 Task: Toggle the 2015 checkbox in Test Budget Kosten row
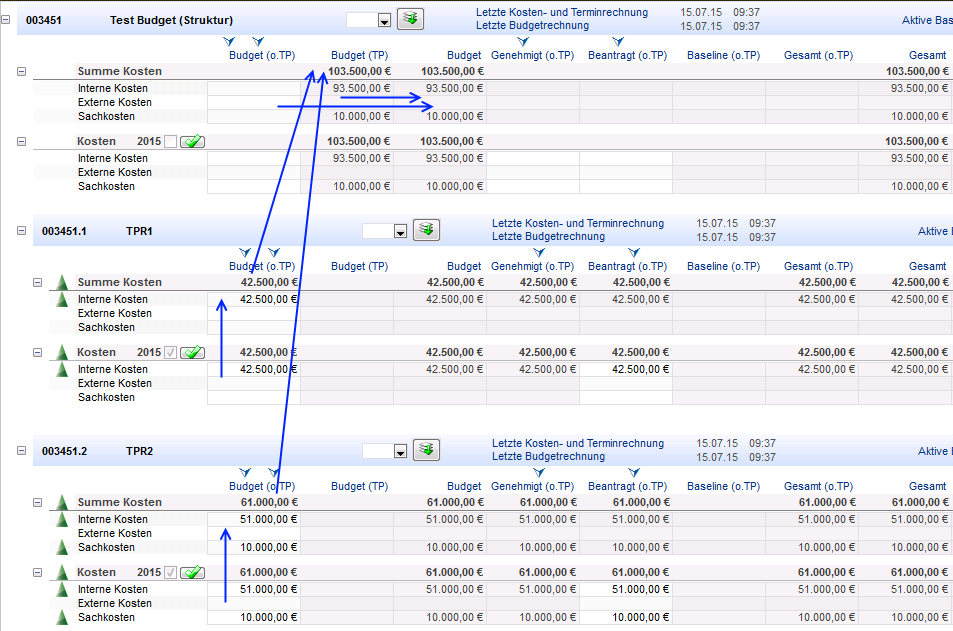tap(170, 142)
